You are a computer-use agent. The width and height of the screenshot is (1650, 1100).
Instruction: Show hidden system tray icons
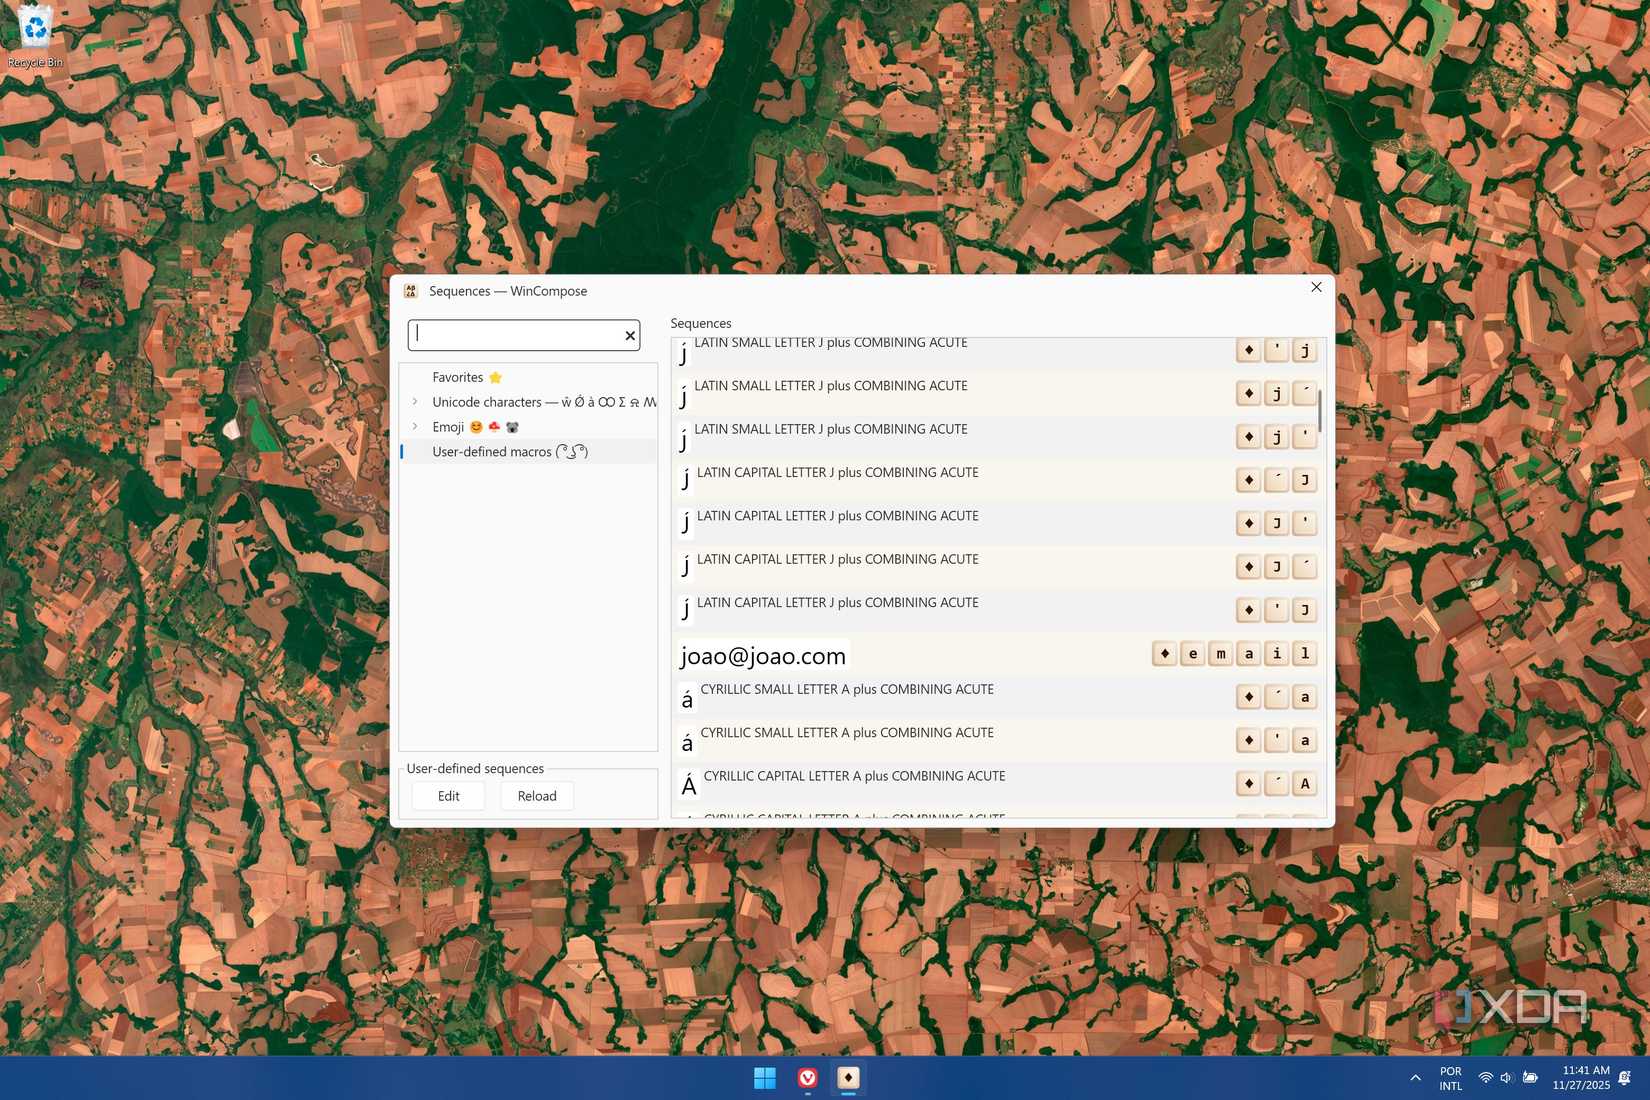tap(1415, 1078)
